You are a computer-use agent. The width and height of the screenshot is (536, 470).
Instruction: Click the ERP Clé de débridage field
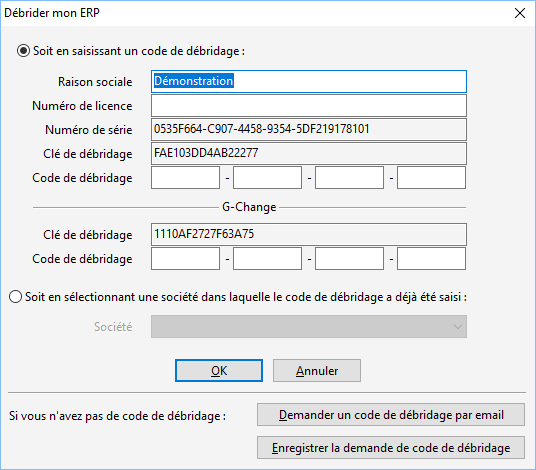(309, 153)
